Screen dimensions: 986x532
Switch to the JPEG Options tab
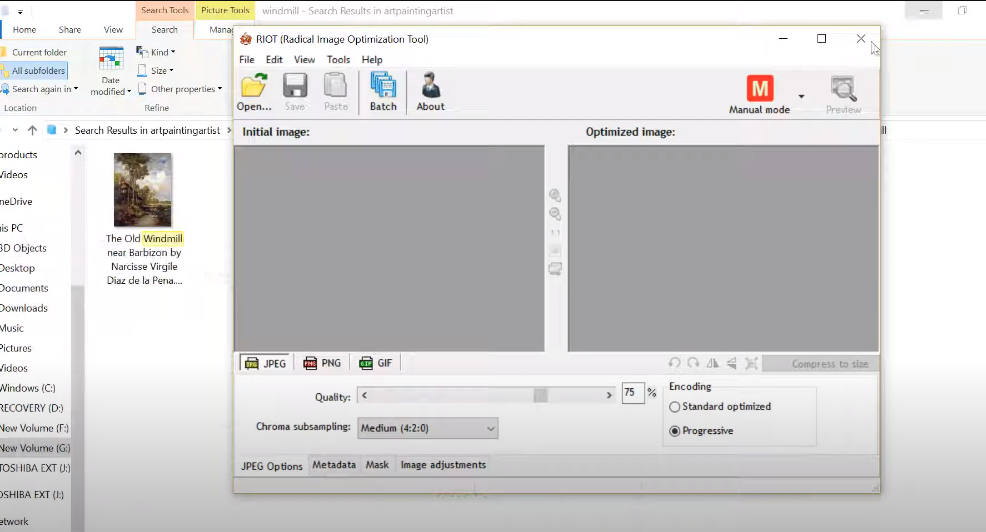[x=272, y=466]
